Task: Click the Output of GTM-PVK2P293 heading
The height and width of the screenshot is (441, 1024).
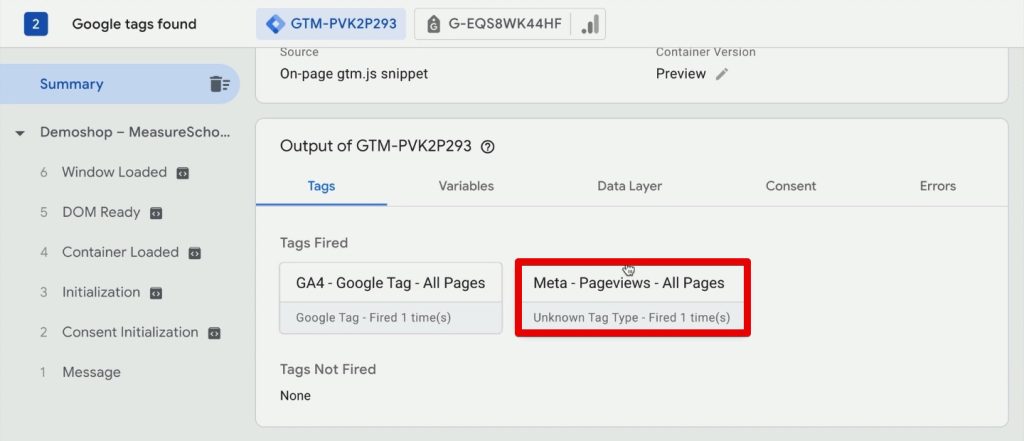Action: [x=376, y=146]
